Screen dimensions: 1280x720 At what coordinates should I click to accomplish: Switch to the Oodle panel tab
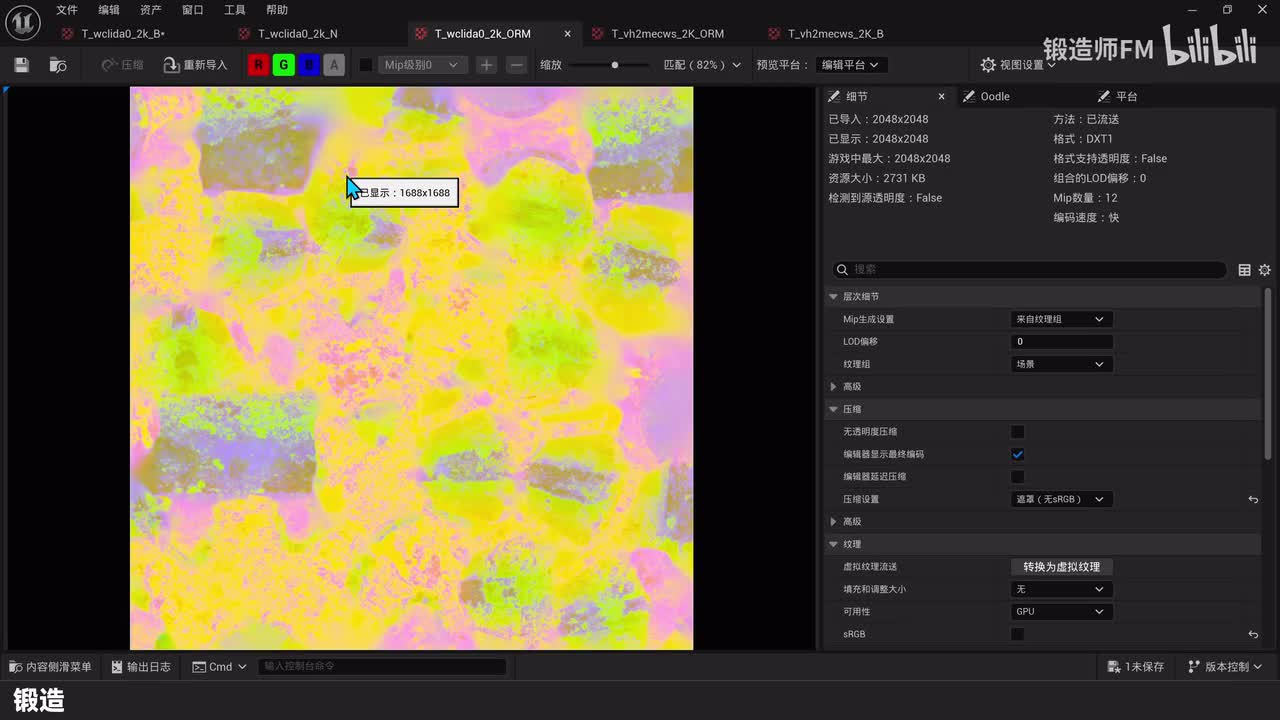[994, 97]
